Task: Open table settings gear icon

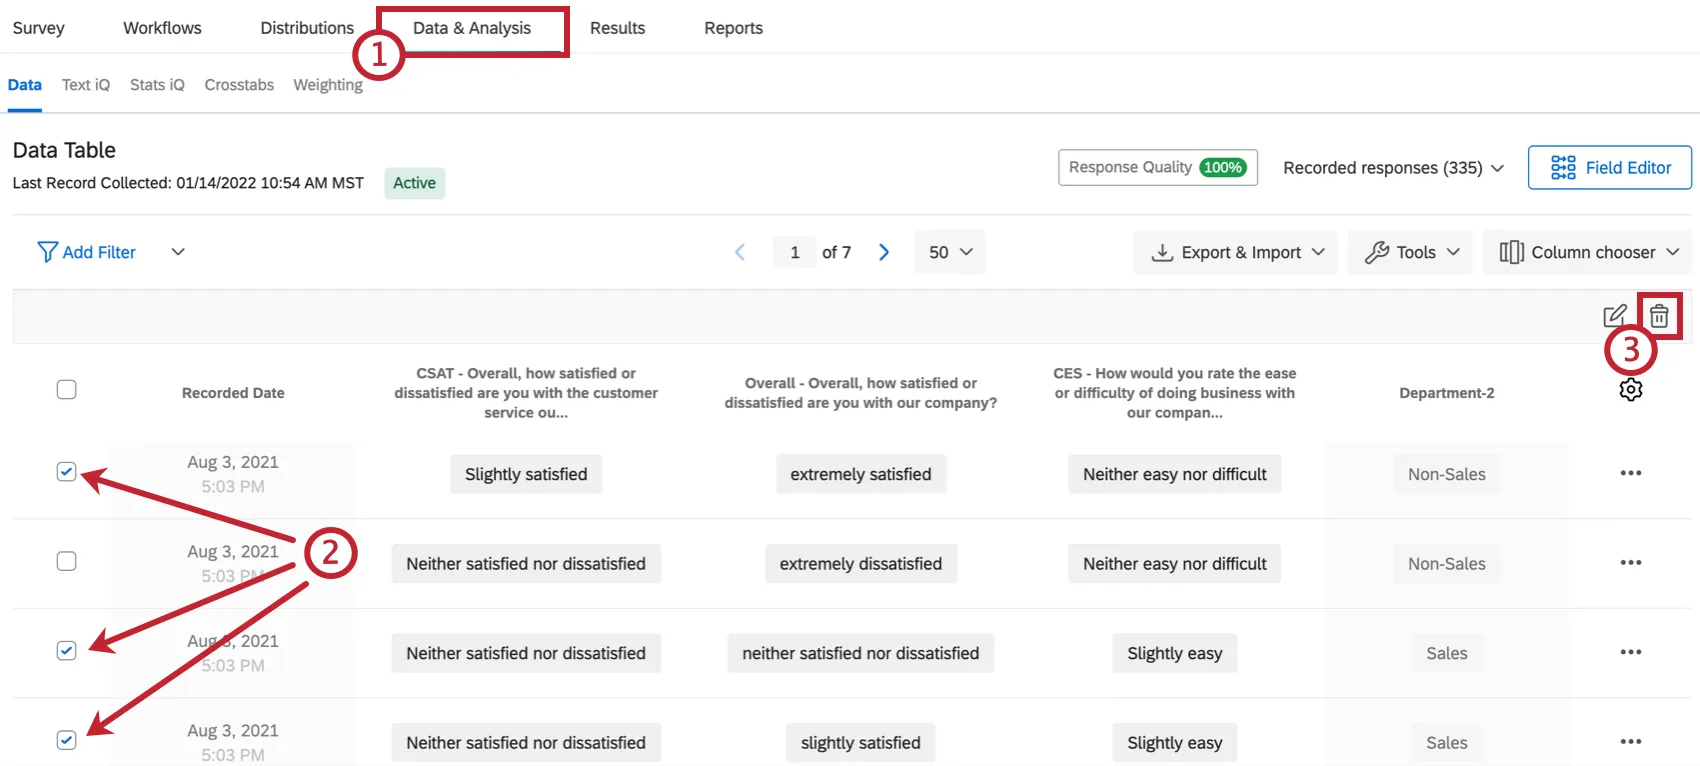Action: click(1630, 390)
